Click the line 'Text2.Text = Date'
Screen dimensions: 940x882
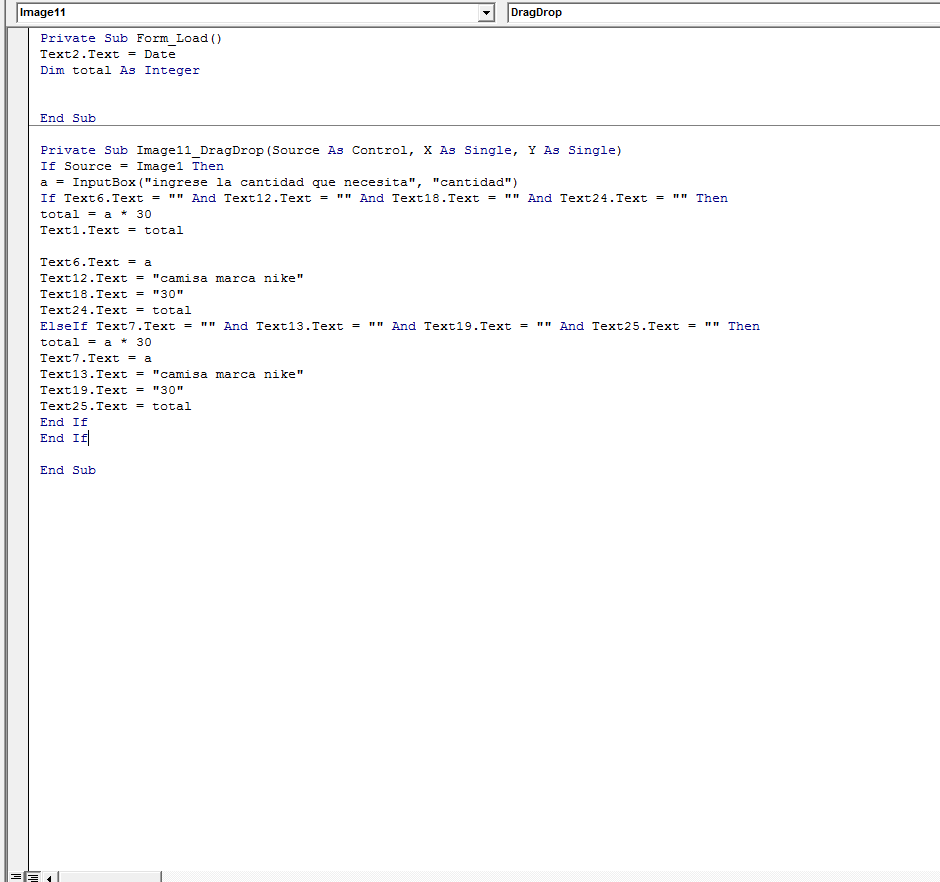point(108,55)
